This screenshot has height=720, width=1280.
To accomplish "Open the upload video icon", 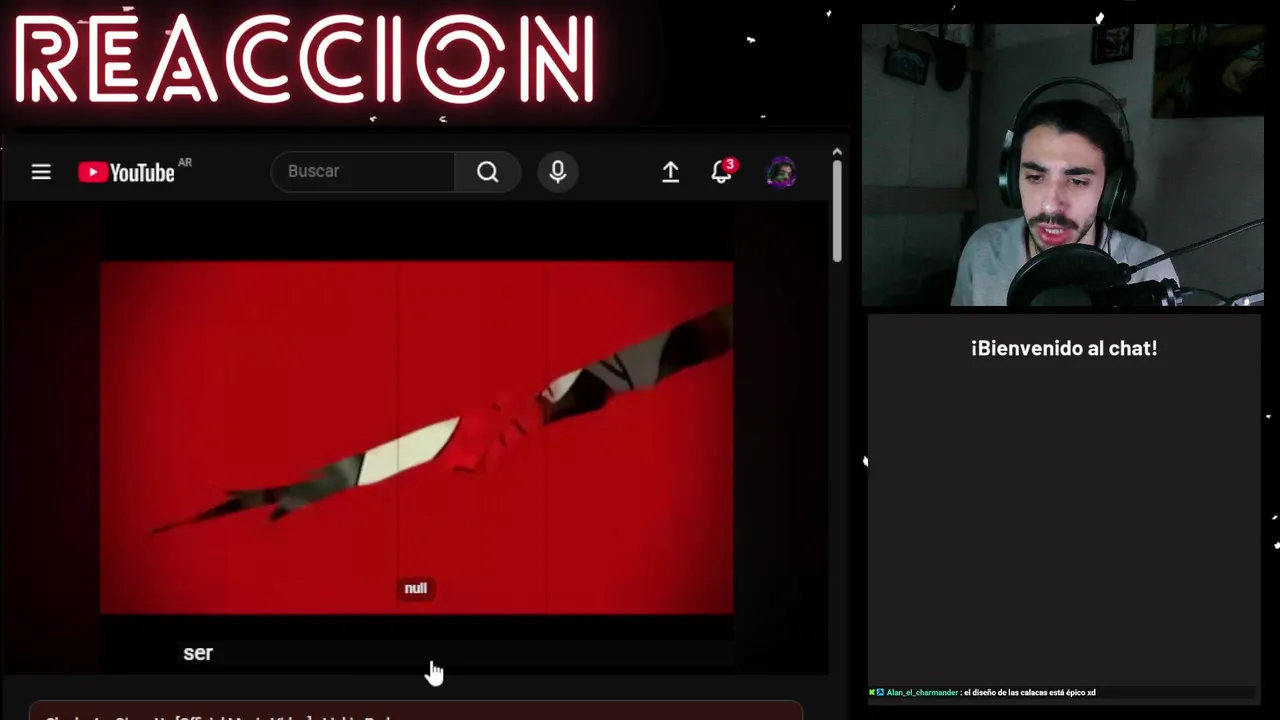I will click(x=670, y=172).
